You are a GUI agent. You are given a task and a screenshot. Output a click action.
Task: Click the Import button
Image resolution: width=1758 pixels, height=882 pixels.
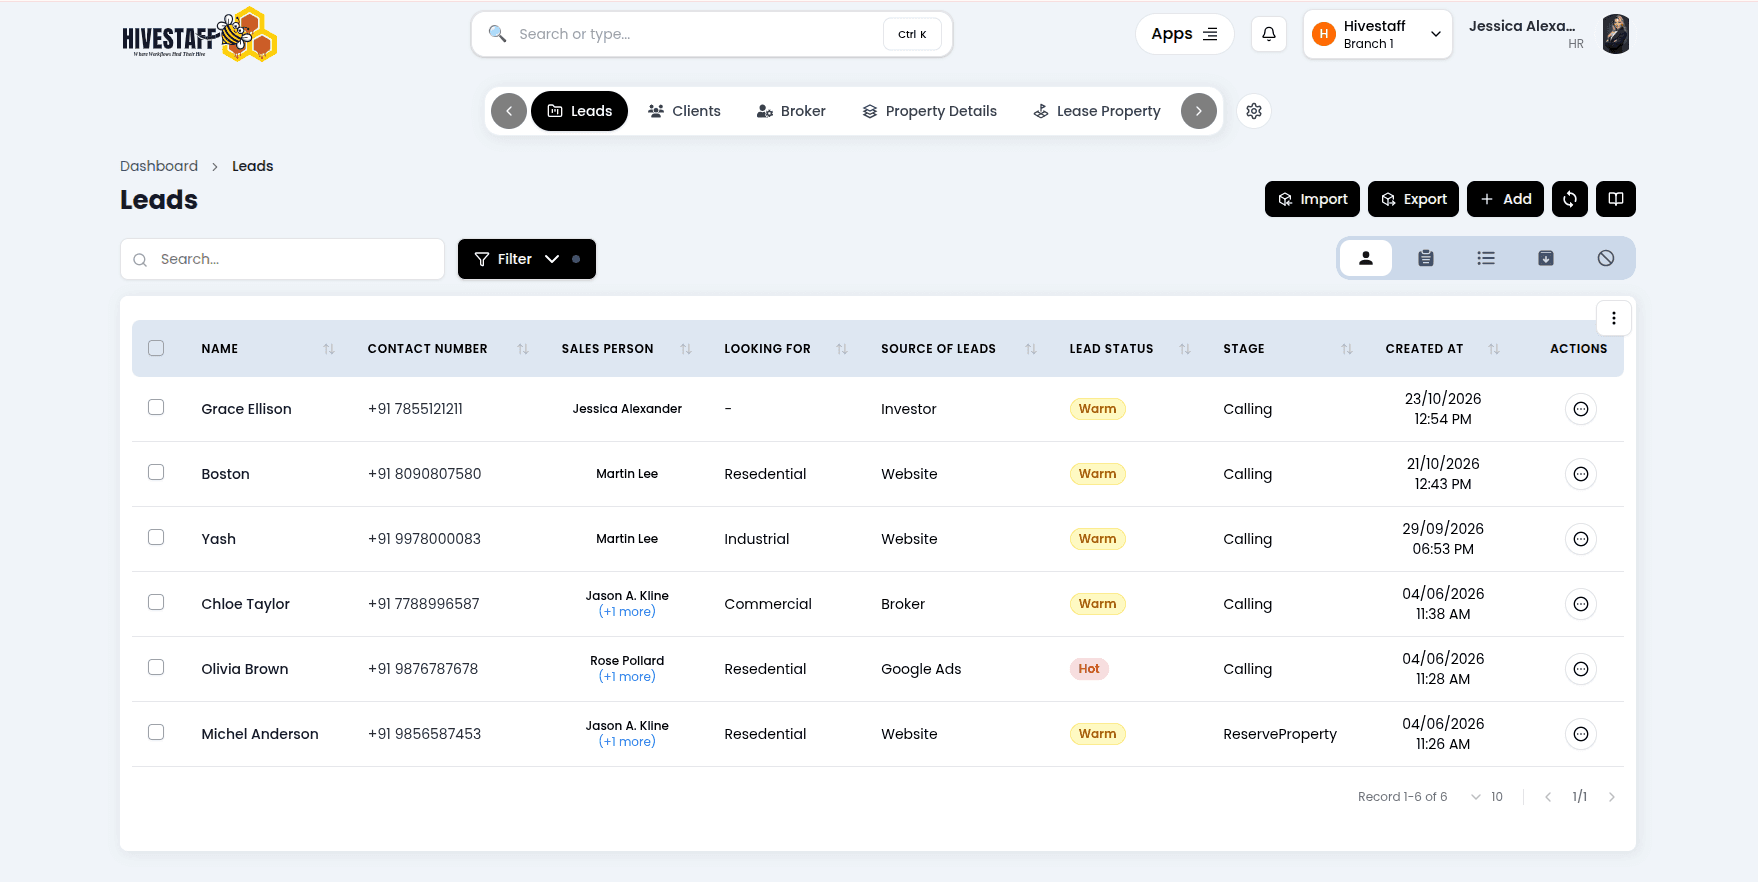[x=1312, y=199]
